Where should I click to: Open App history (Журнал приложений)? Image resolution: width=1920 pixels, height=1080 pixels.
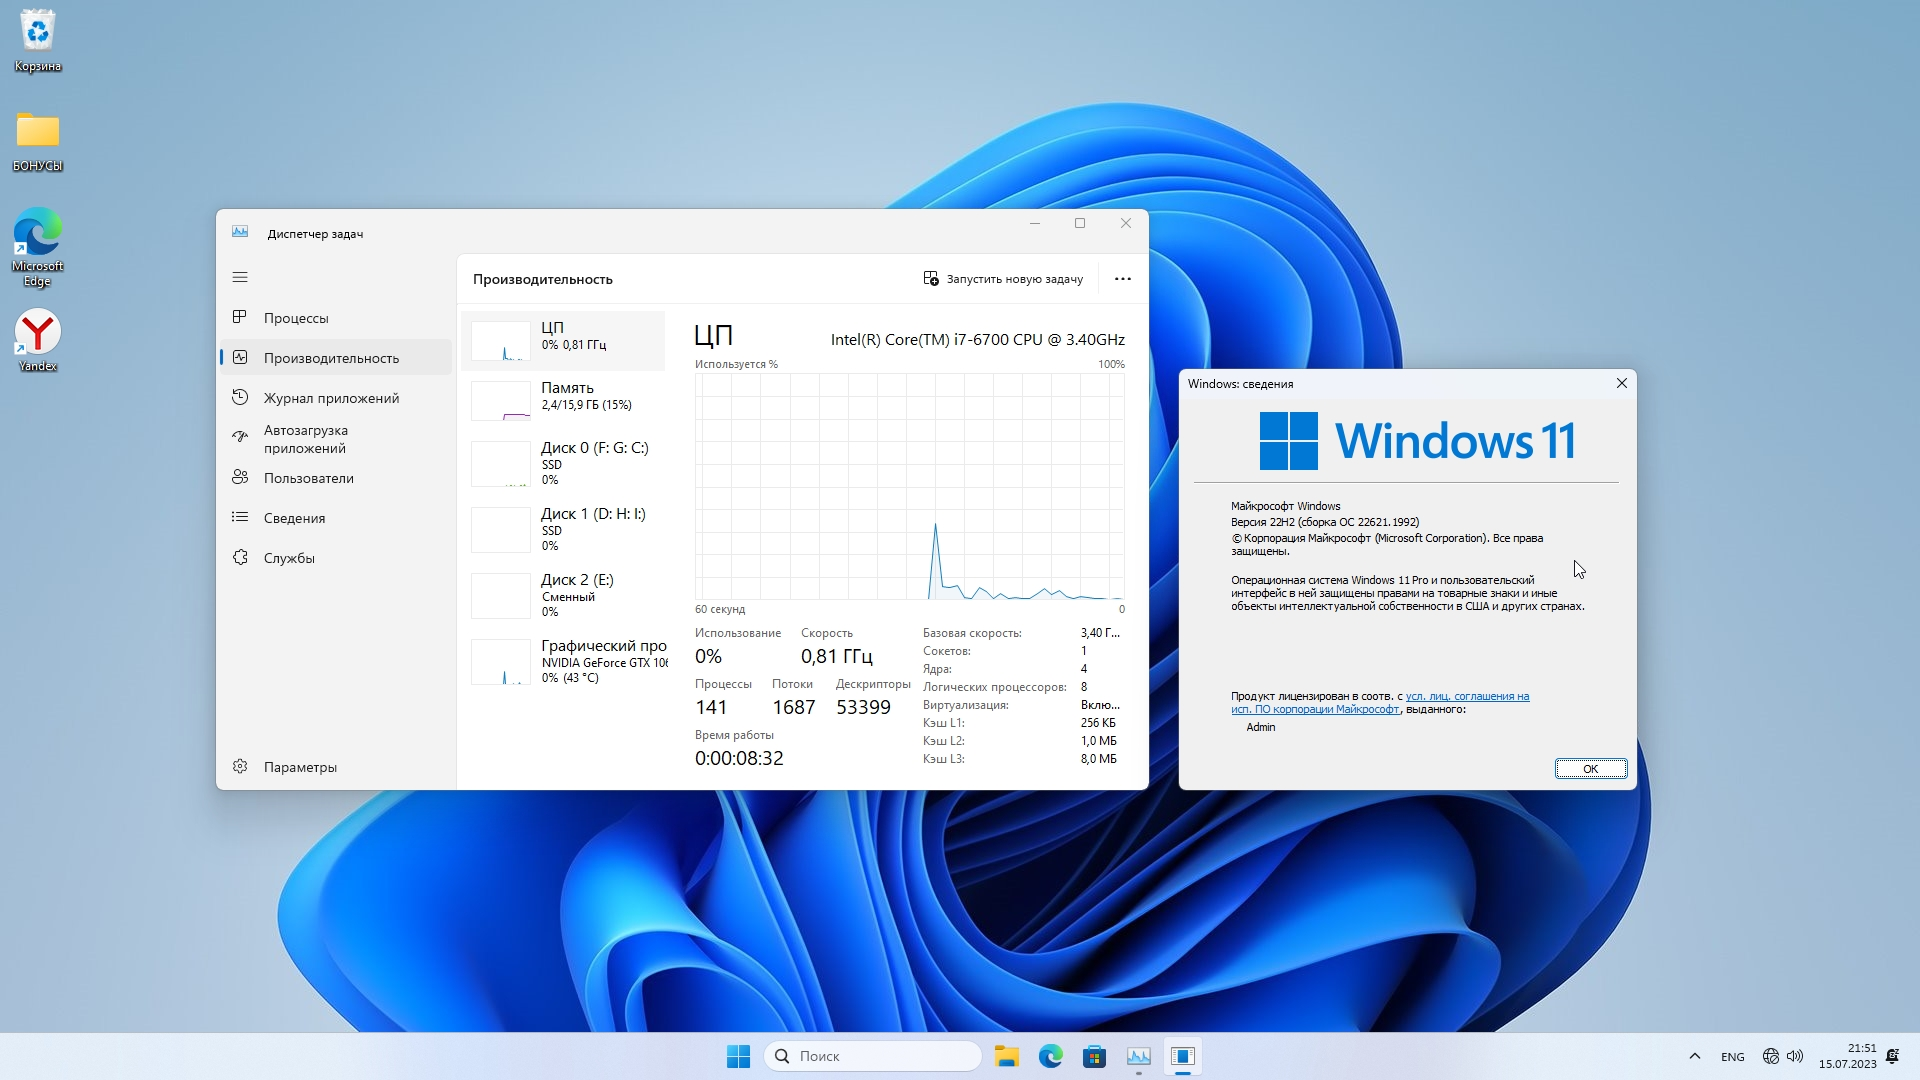point(331,398)
